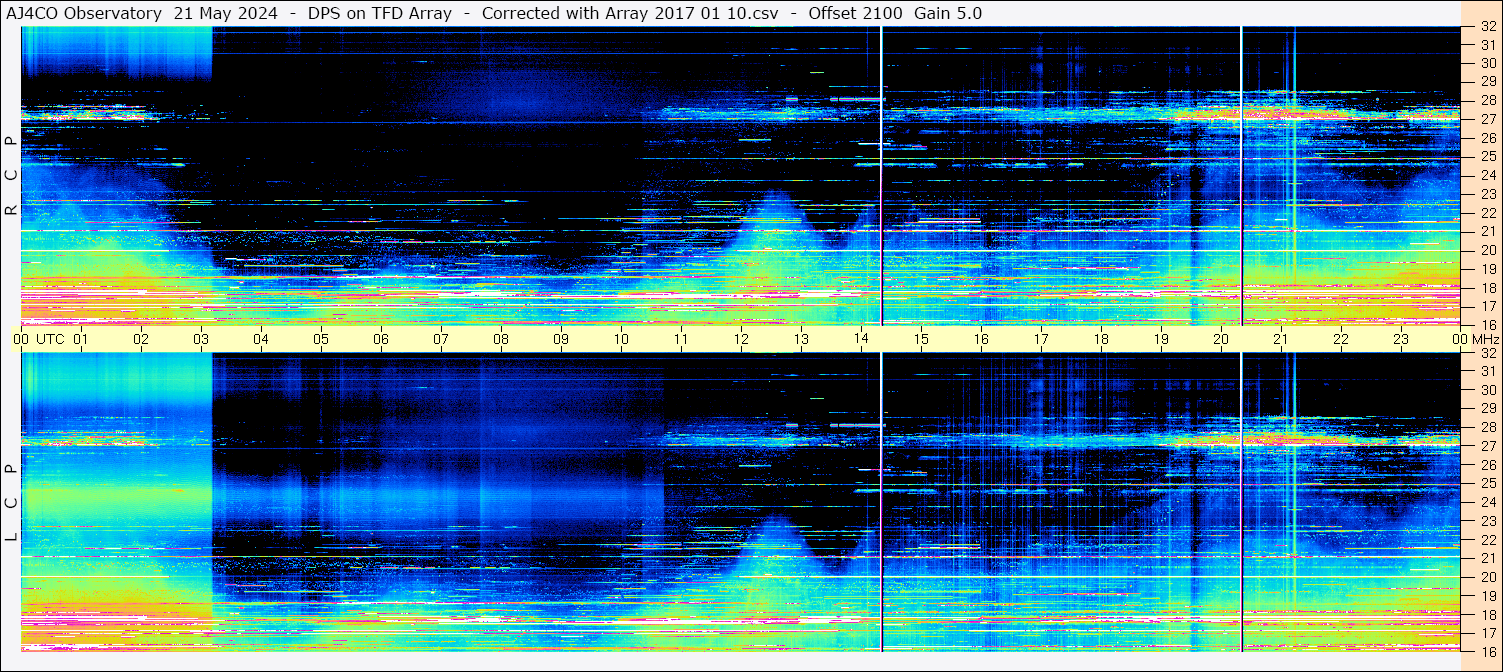
Task: Click the 18 hour tick label on time axis
Action: pyautogui.click(x=1101, y=339)
